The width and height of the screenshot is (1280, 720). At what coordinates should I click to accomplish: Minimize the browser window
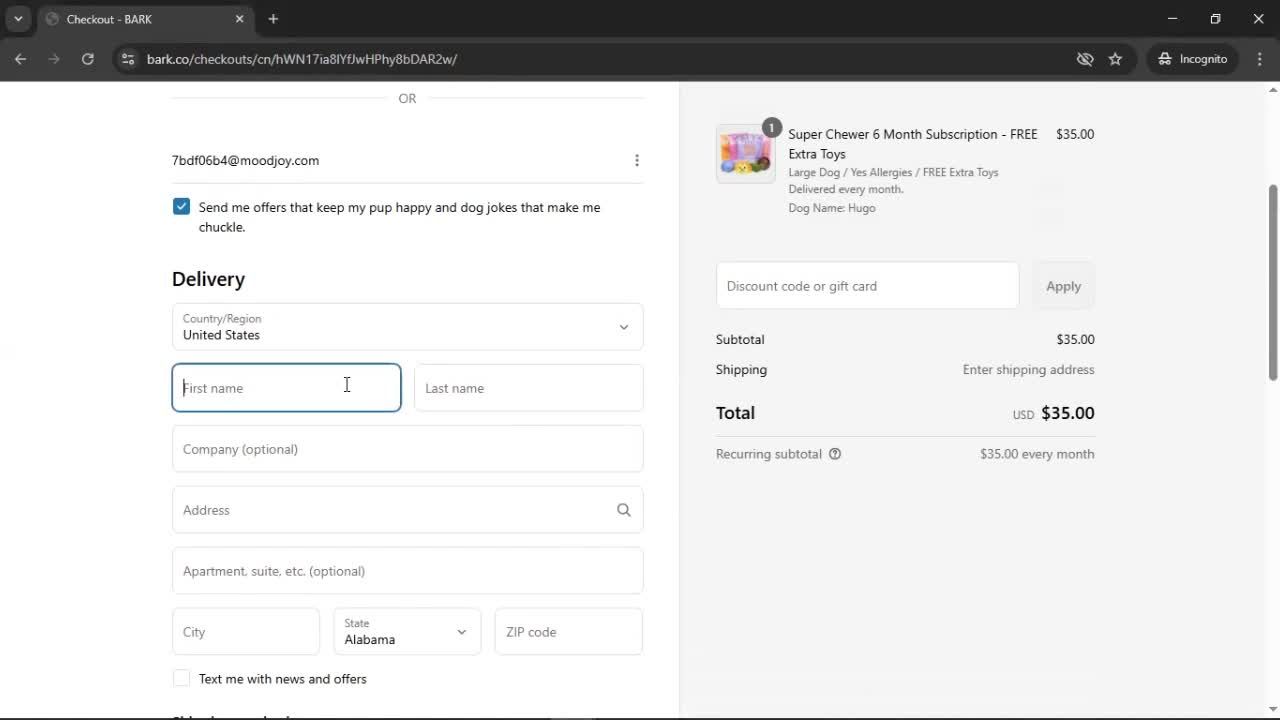point(1173,19)
